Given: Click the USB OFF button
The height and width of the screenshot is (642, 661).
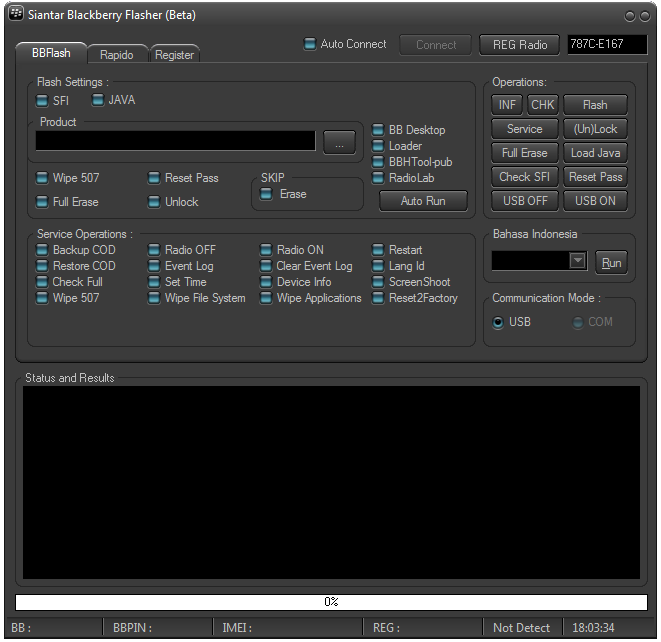Looking at the screenshot, I should 525,201.
